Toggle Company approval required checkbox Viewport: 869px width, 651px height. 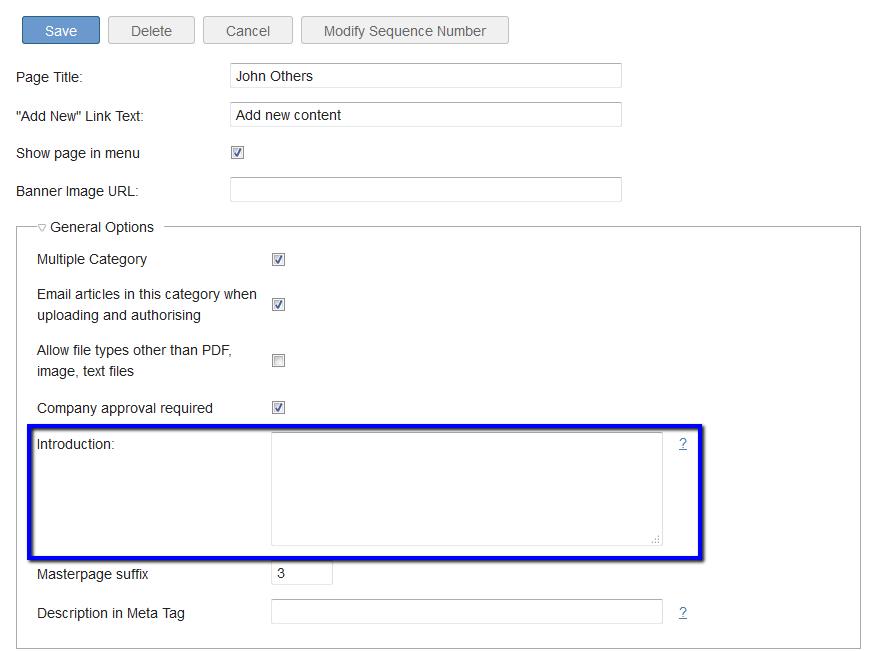pyautogui.click(x=278, y=408)
